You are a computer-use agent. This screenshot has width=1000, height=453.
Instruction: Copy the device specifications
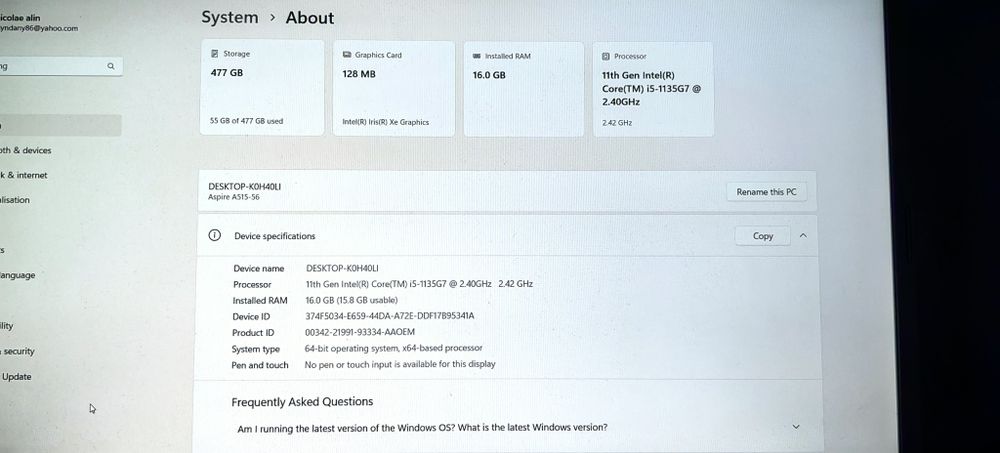[763, 236]
